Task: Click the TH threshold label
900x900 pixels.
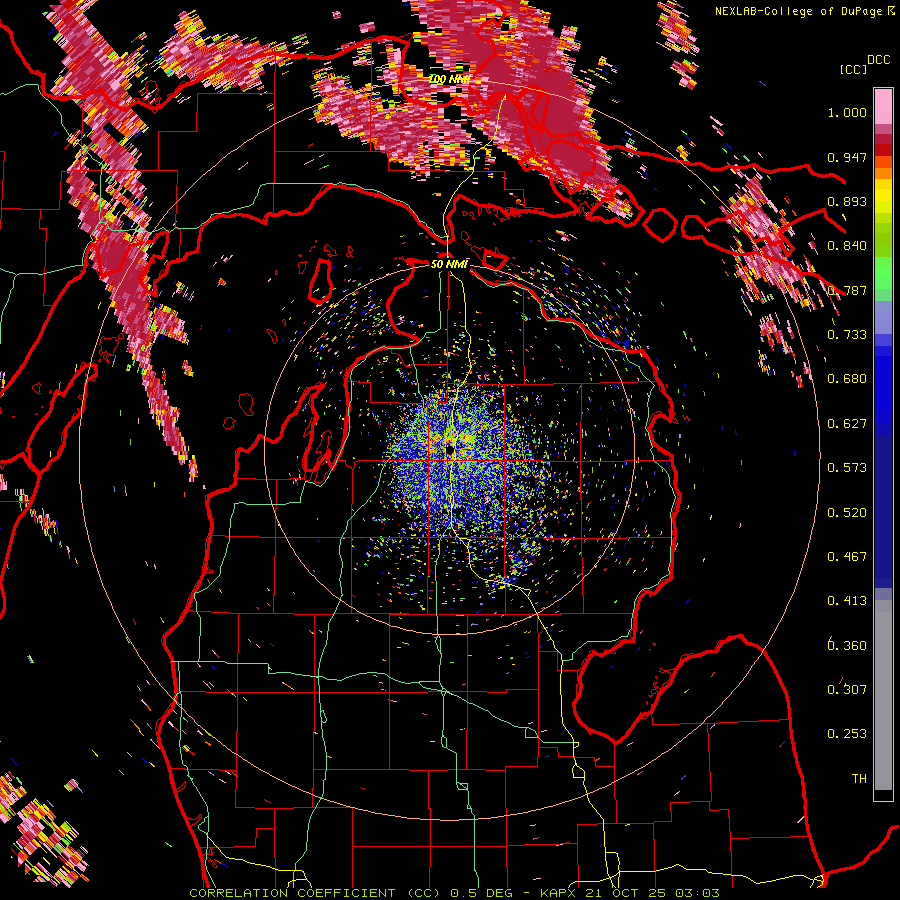Action: point(859,779)
